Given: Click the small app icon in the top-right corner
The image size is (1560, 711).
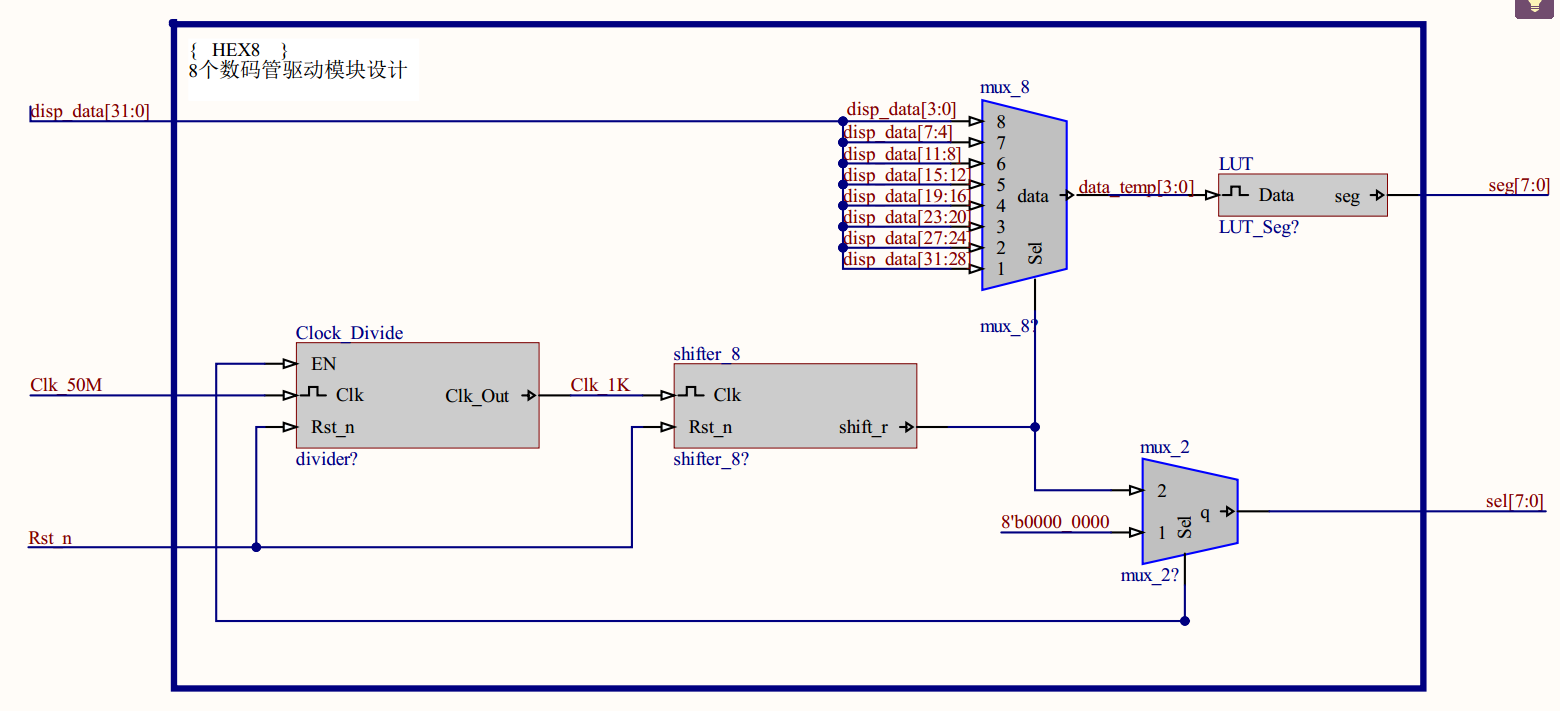Looking at the screenshot, I should pos(1533,7).
